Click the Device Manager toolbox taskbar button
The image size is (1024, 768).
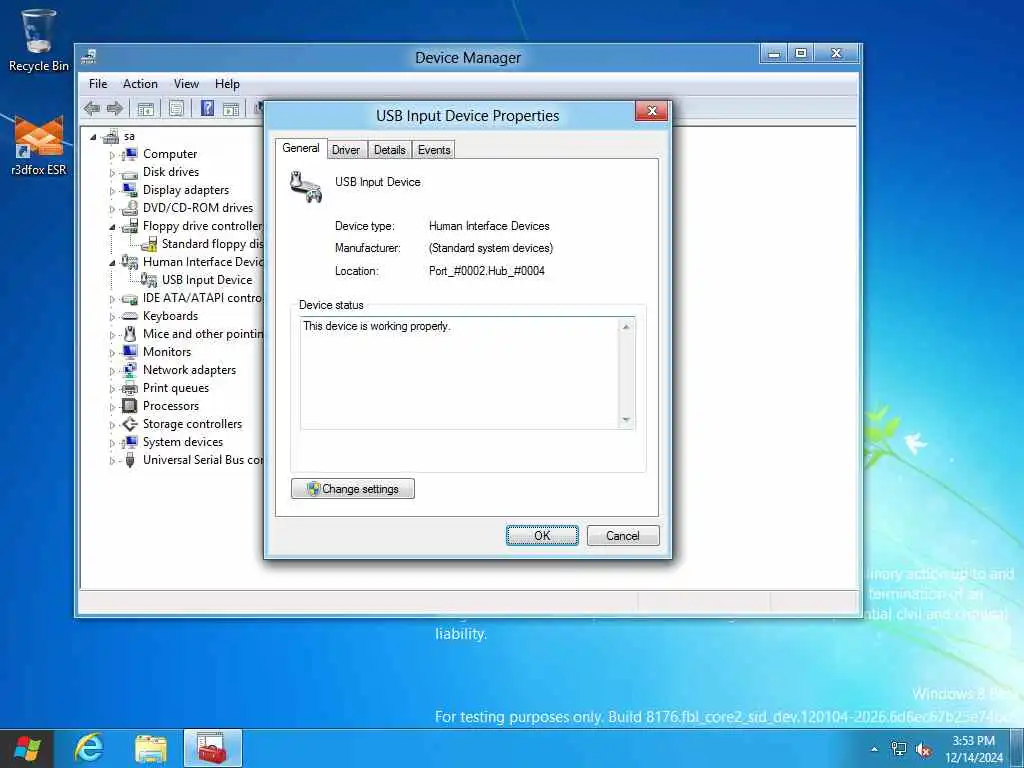[213, 748]
